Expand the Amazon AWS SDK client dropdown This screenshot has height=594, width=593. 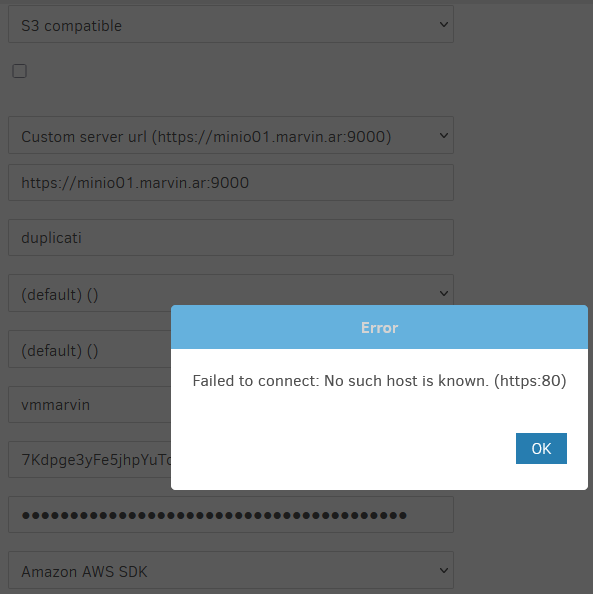[x=231, y=570]
